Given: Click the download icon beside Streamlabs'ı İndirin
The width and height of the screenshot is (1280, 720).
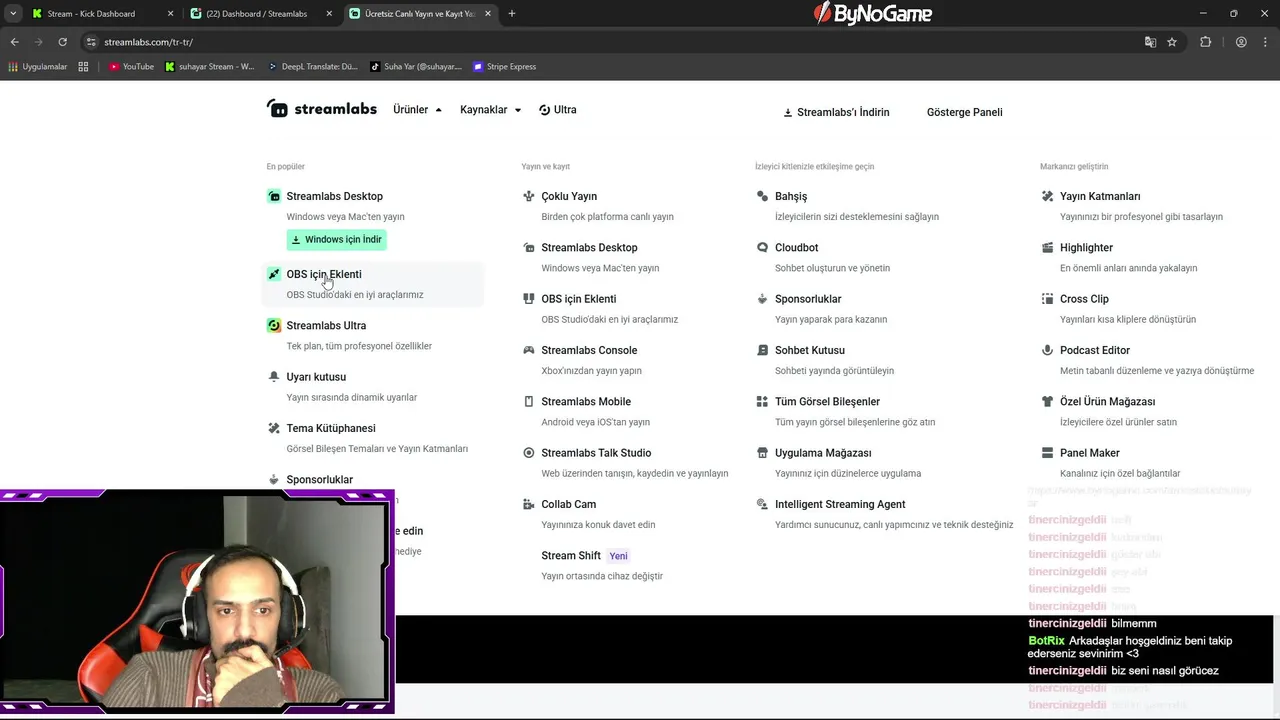Looking at the screenshot, I should 788,113.
